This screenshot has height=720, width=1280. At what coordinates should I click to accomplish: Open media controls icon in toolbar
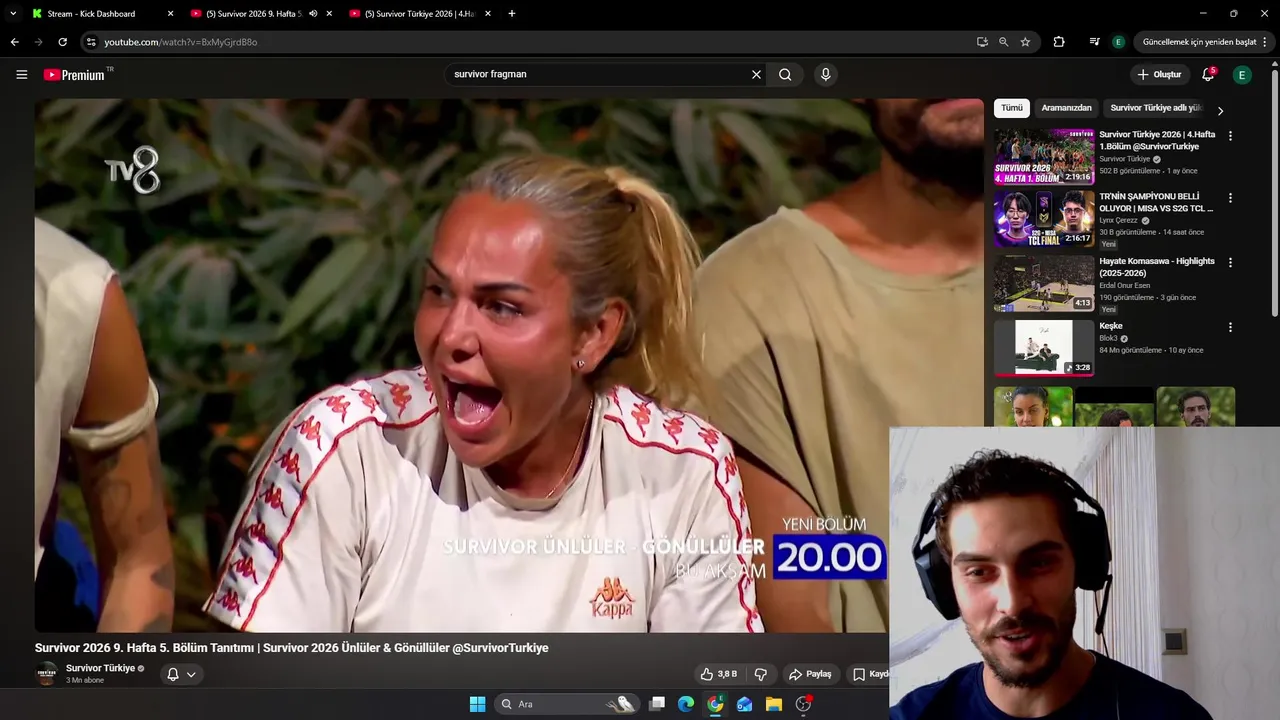tap(1095, 42)
